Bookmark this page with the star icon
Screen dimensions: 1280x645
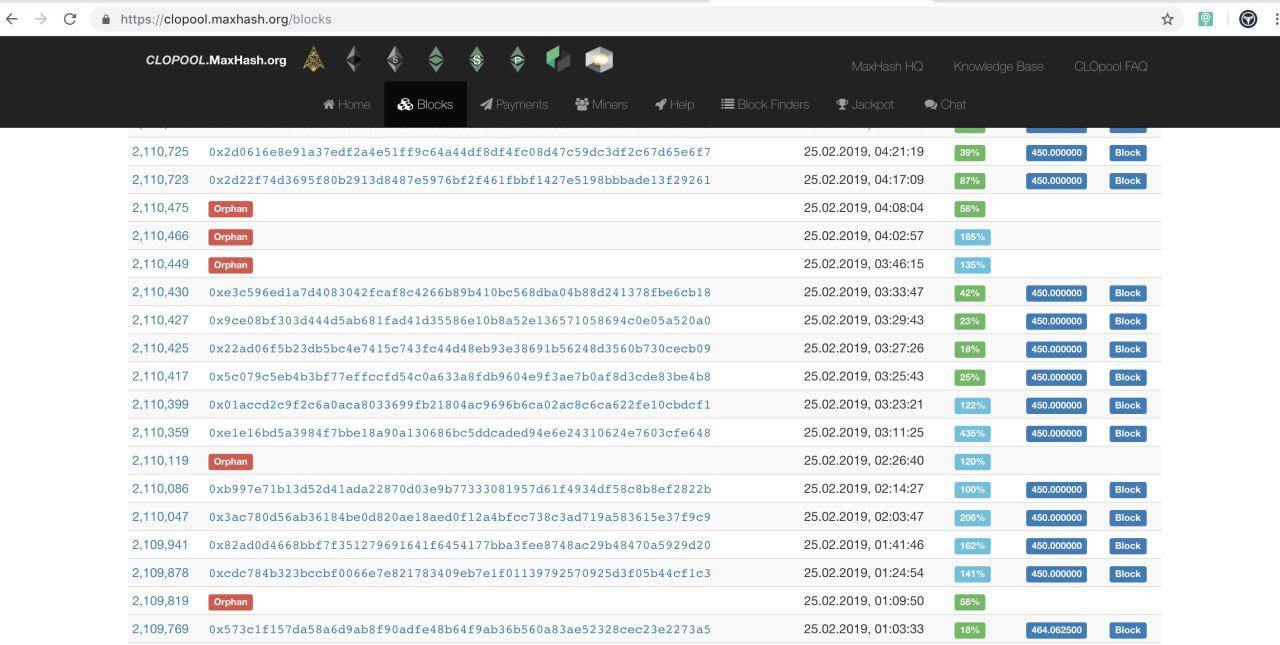coord(1167,19)
